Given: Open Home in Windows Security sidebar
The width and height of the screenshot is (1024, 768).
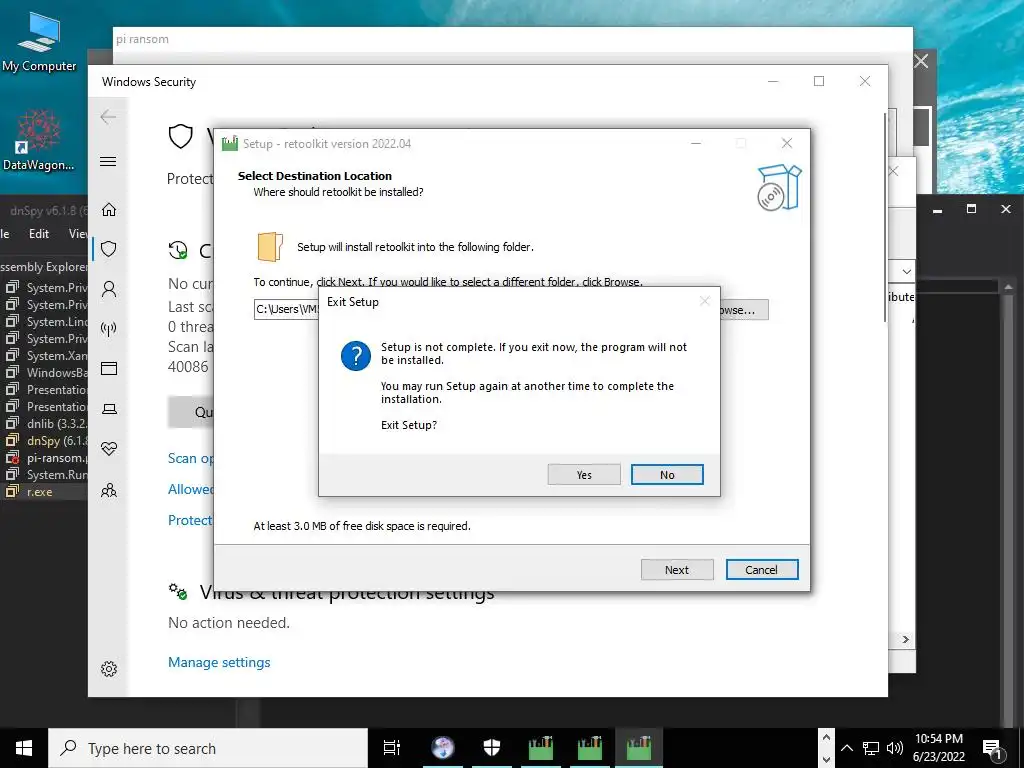Looking at the screenshot, I should coord(109,209).
